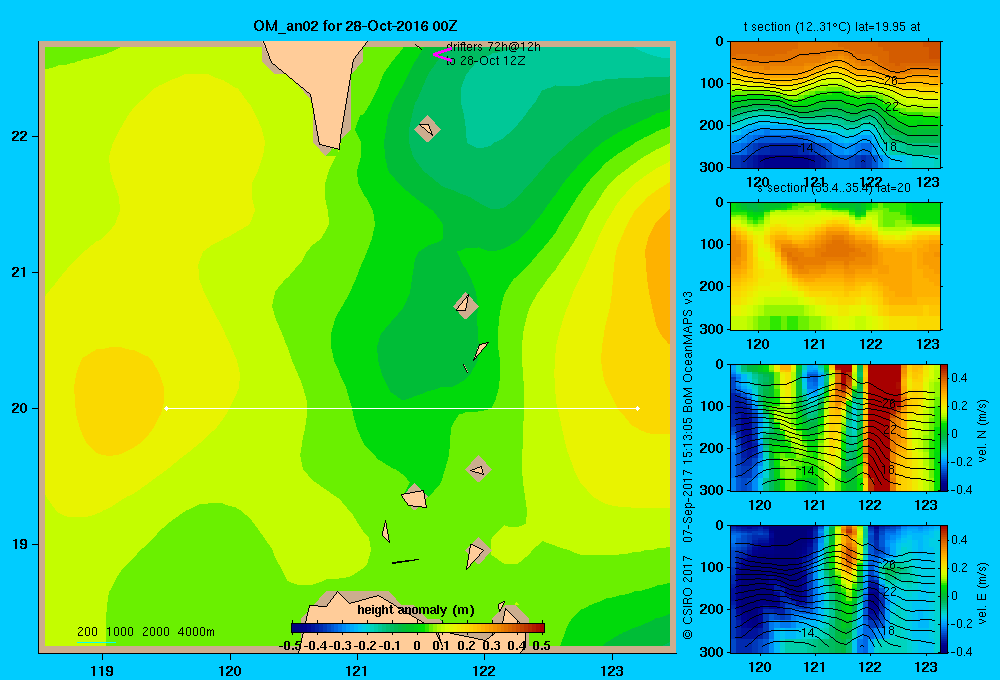Click the island near 122E just below 21N
This screenshot has width=1000, height=680.
(465, 305)
